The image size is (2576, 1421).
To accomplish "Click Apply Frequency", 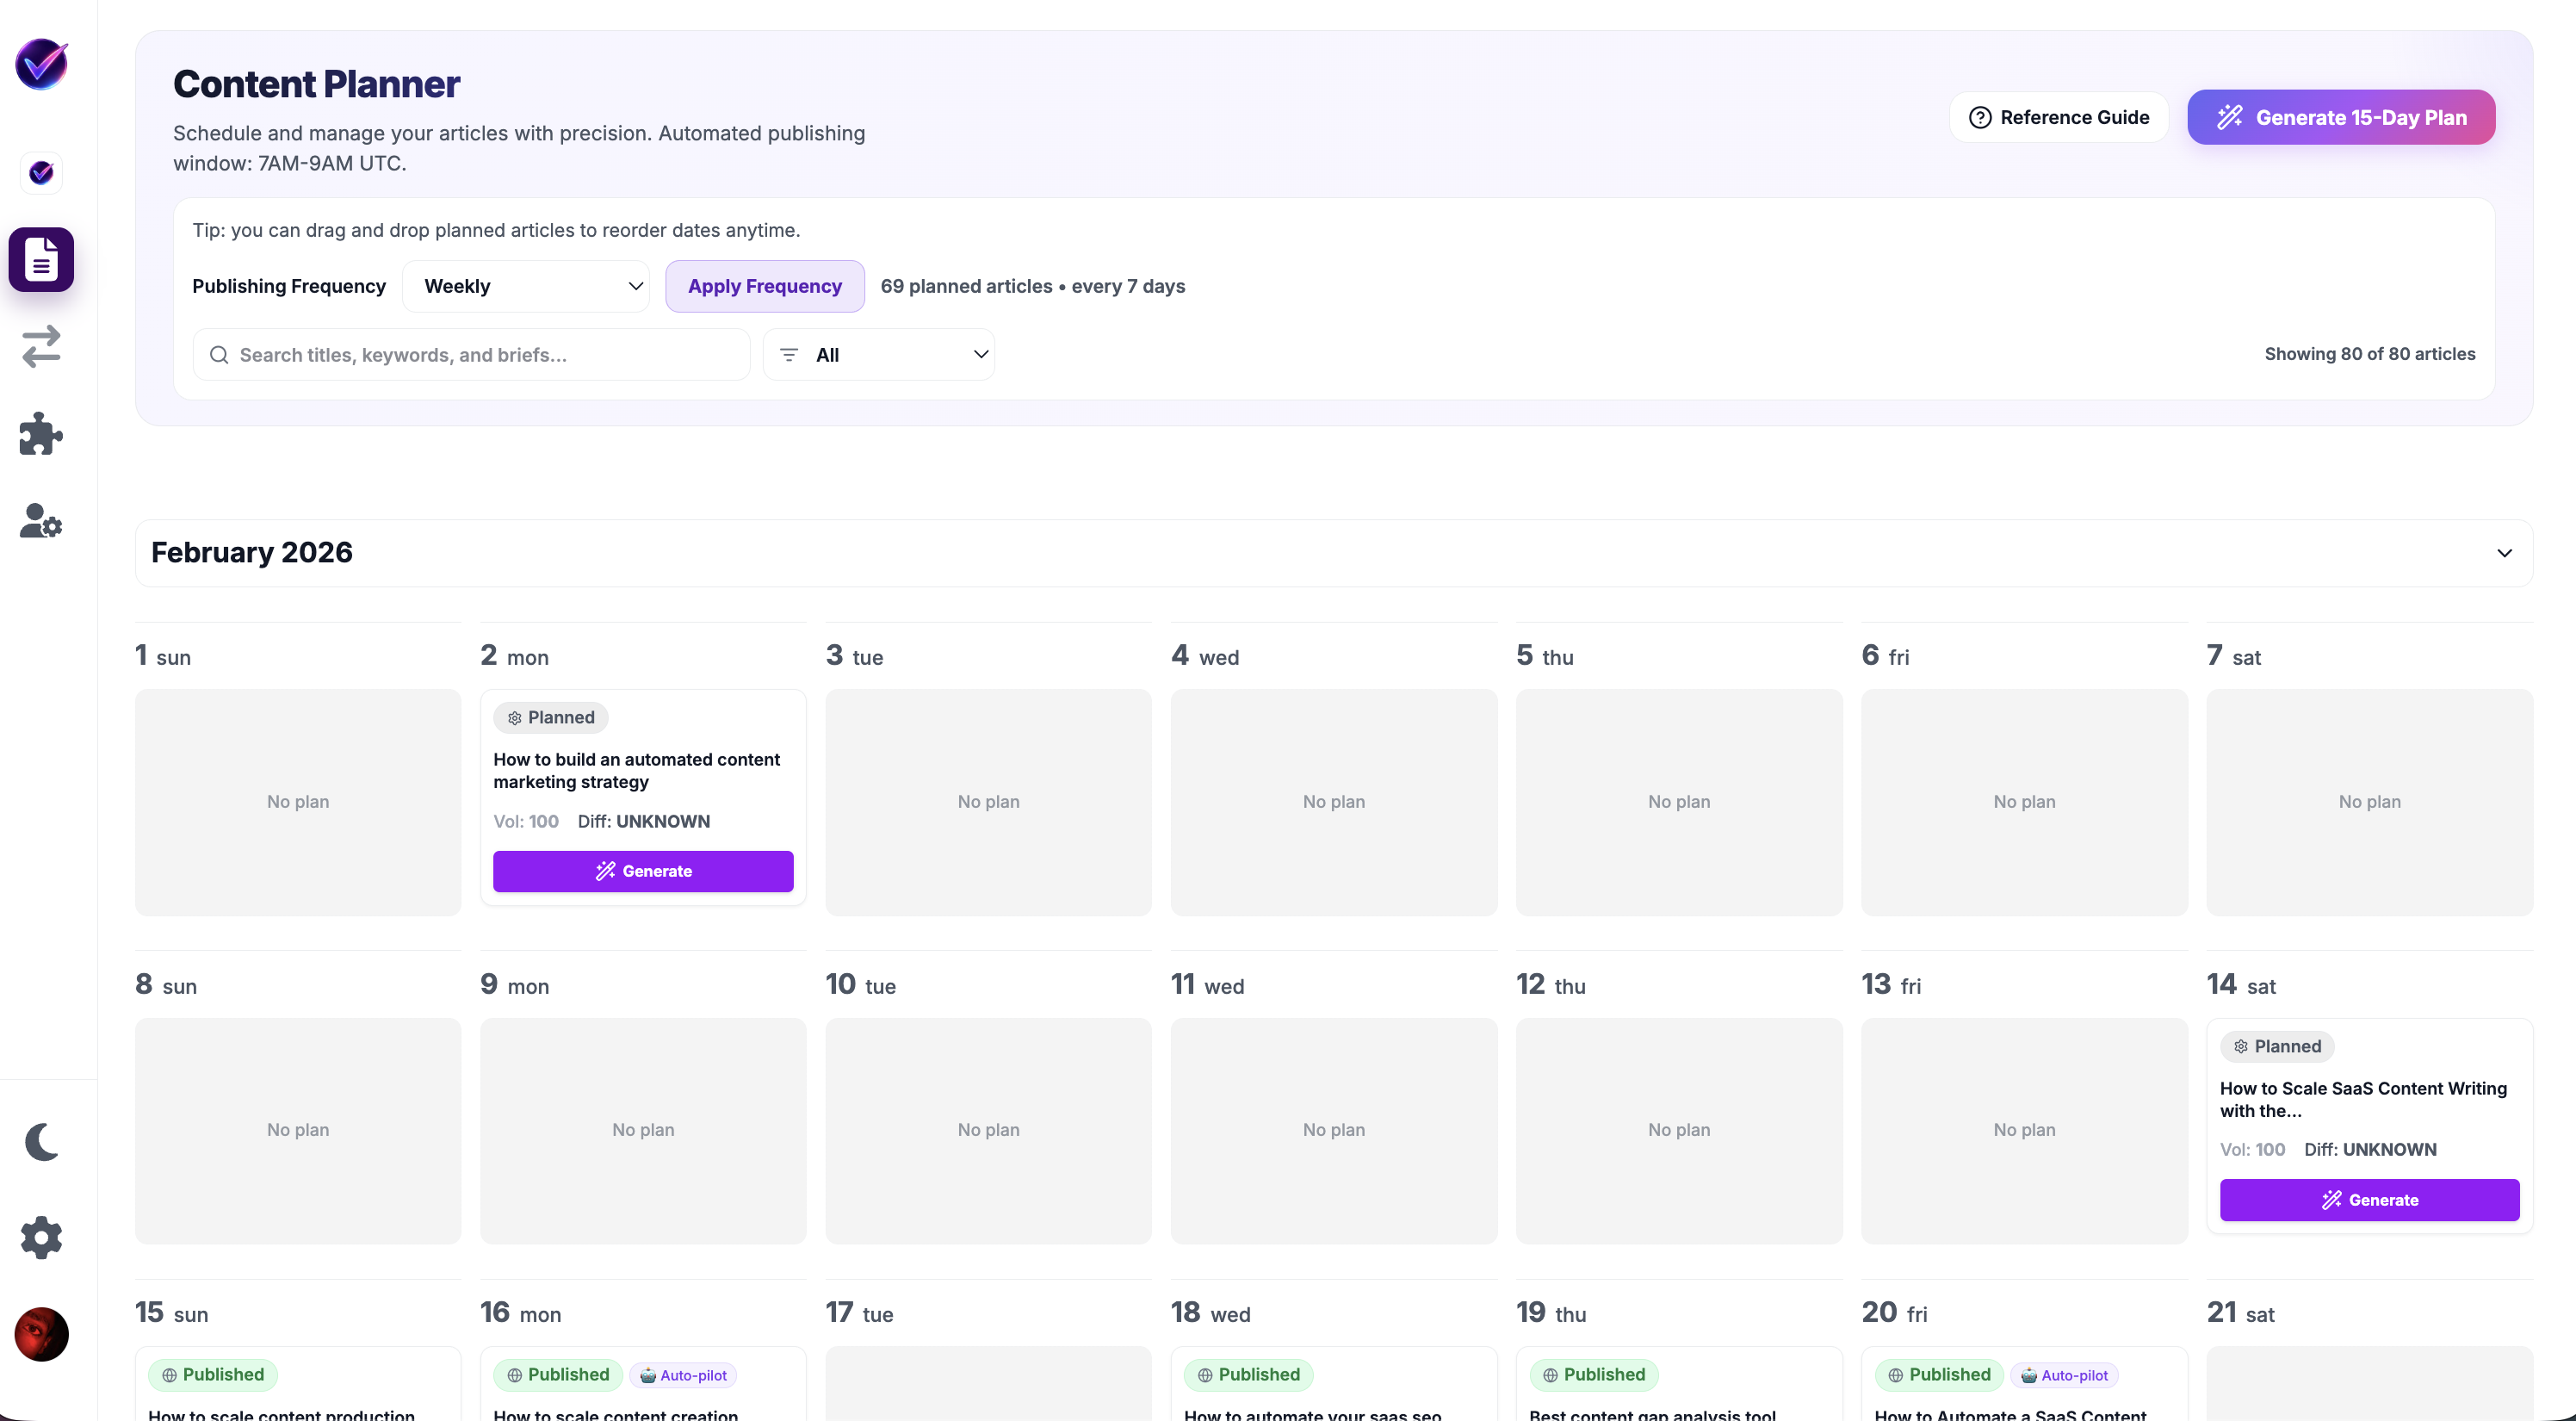I will [x=764, y=286].
